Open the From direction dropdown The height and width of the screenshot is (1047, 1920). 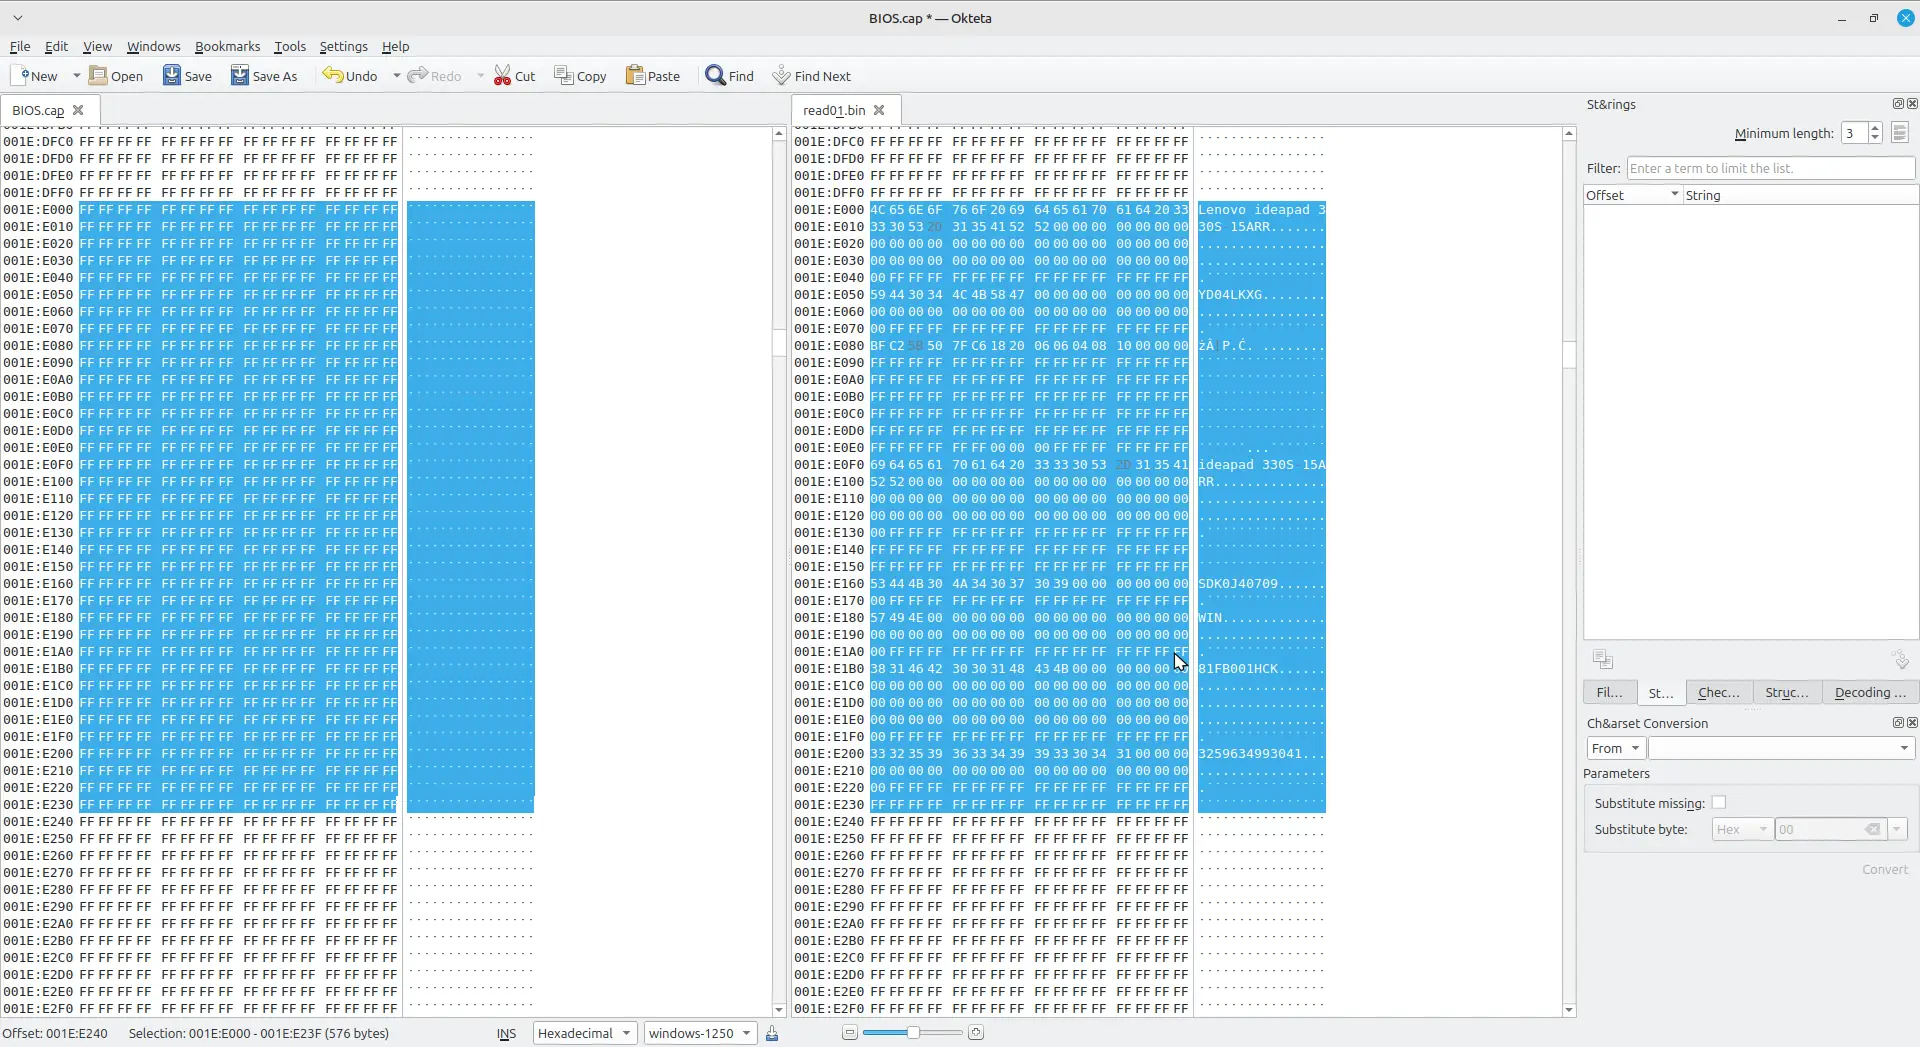1615,748
